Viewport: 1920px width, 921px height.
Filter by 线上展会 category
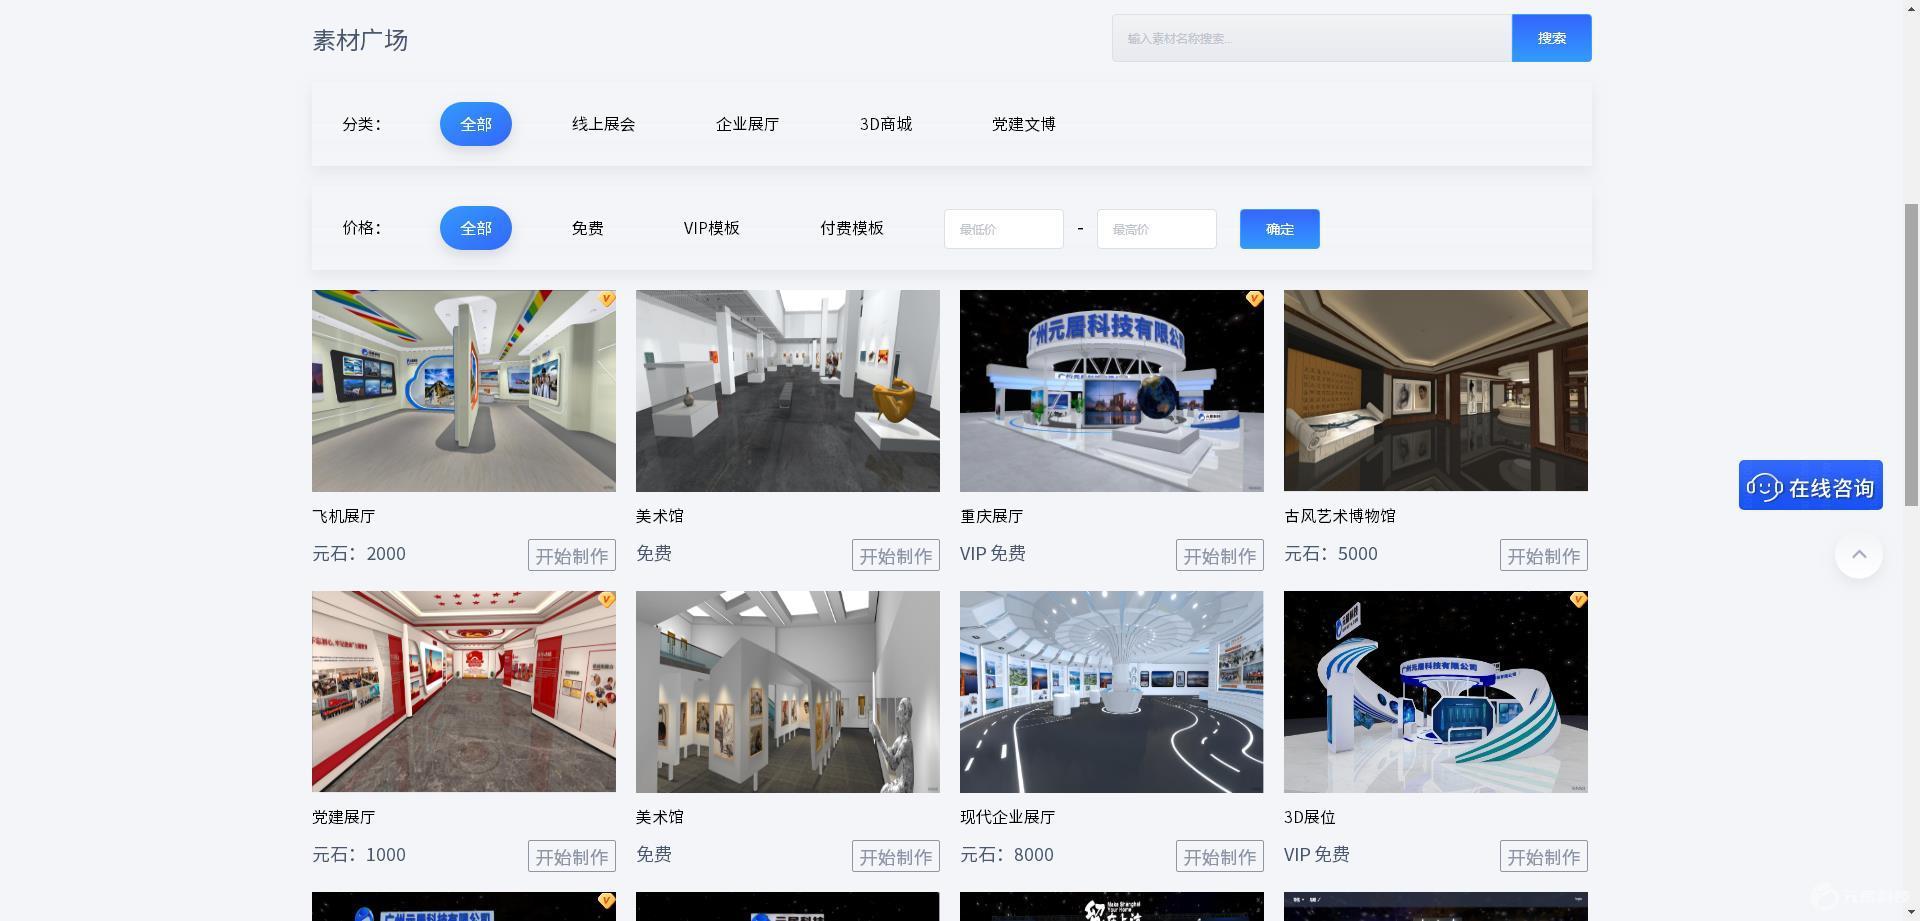pos(604,124)
